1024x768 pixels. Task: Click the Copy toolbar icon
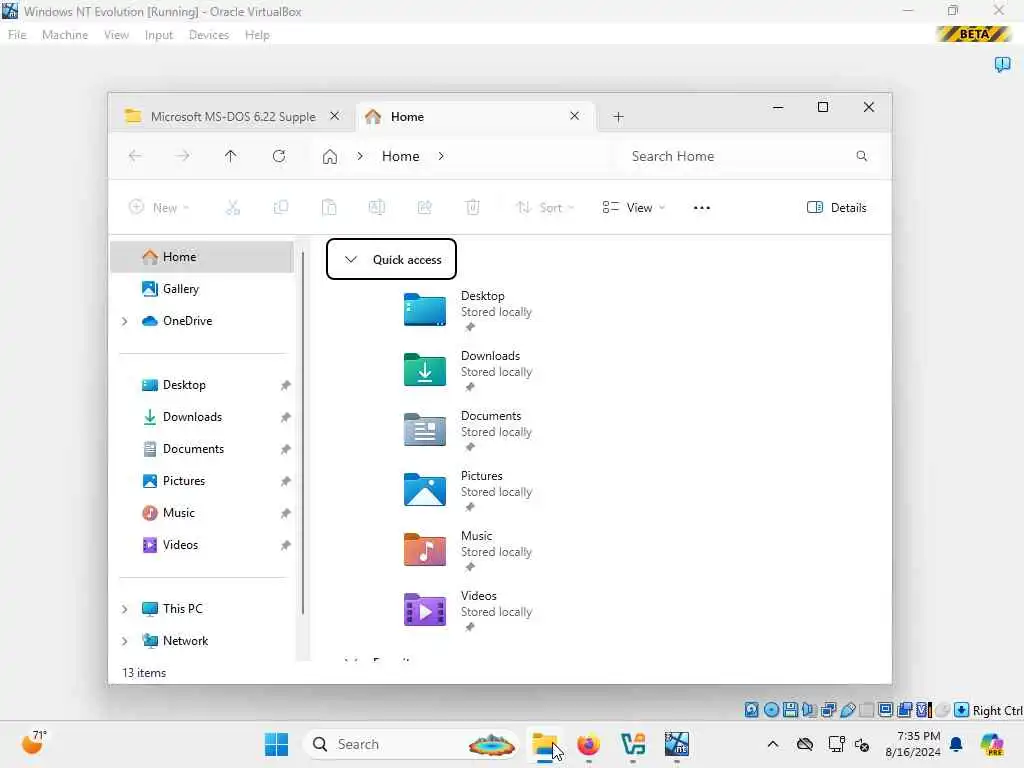coord(281,208)
